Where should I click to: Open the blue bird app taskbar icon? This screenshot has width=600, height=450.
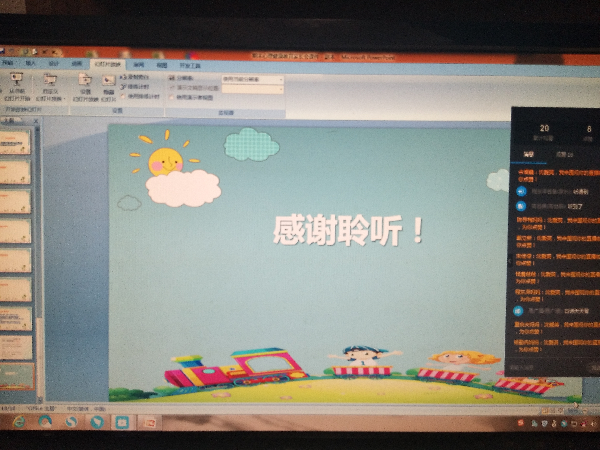(97, 422)
